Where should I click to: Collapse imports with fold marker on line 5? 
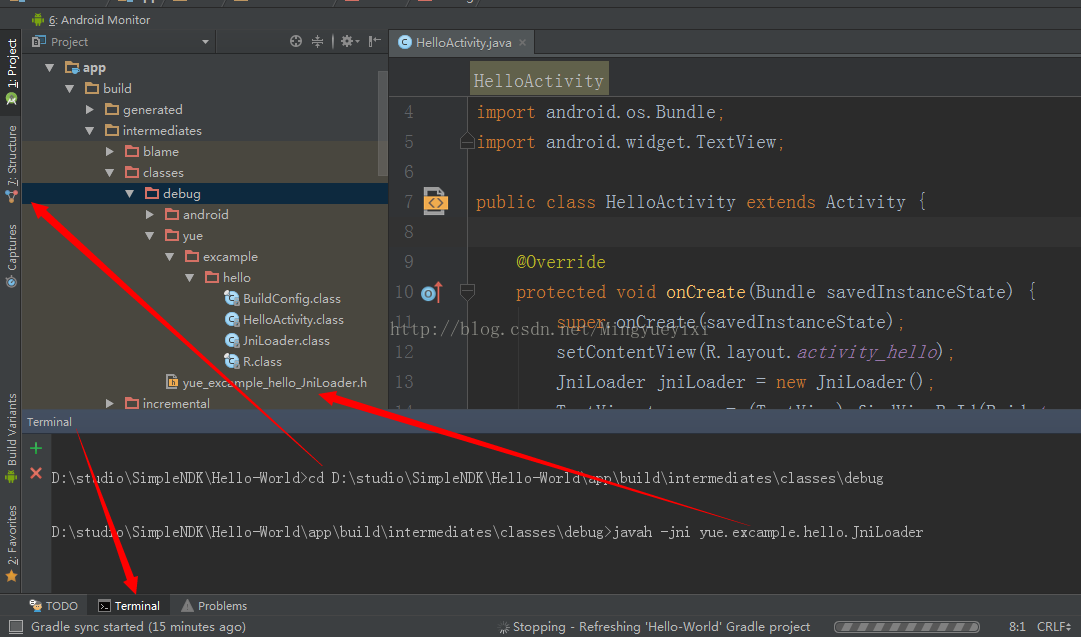tap(467, 142)
